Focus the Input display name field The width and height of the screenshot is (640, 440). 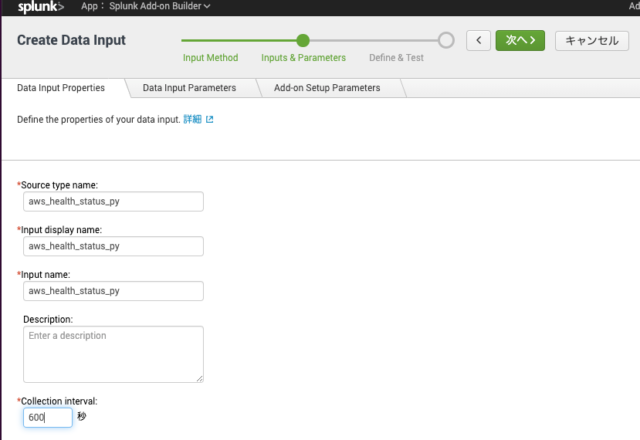113,246
